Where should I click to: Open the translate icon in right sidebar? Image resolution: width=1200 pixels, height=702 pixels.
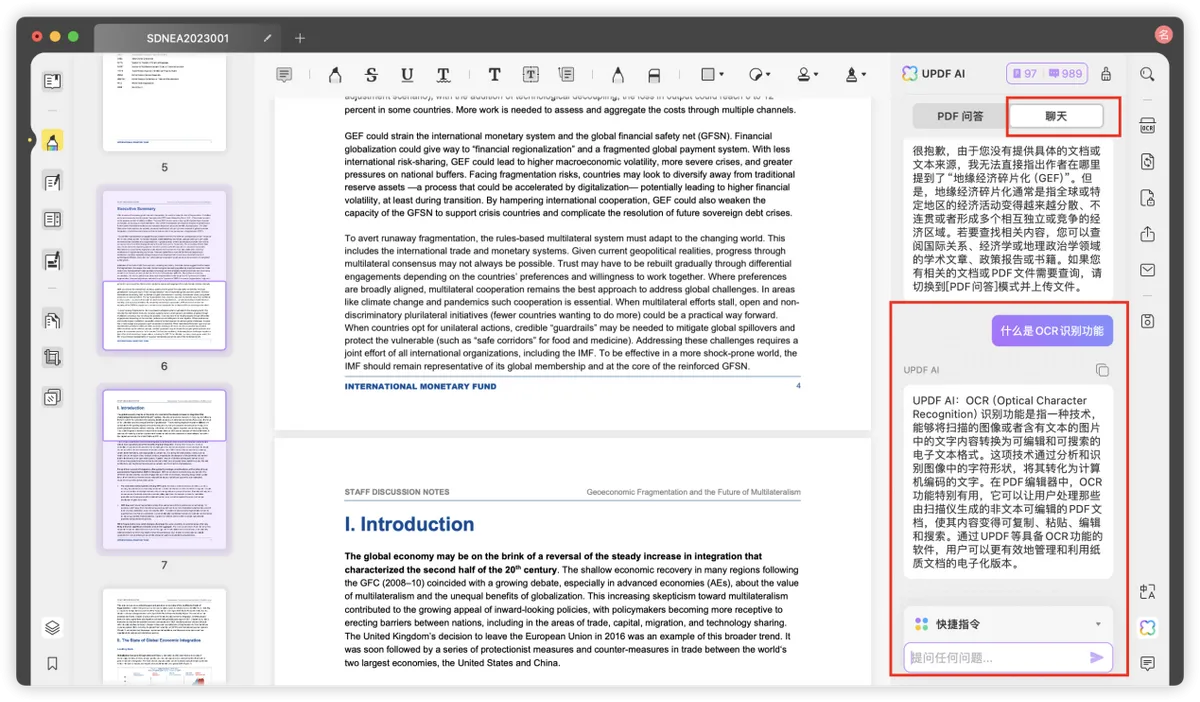tap(1147, 591)
